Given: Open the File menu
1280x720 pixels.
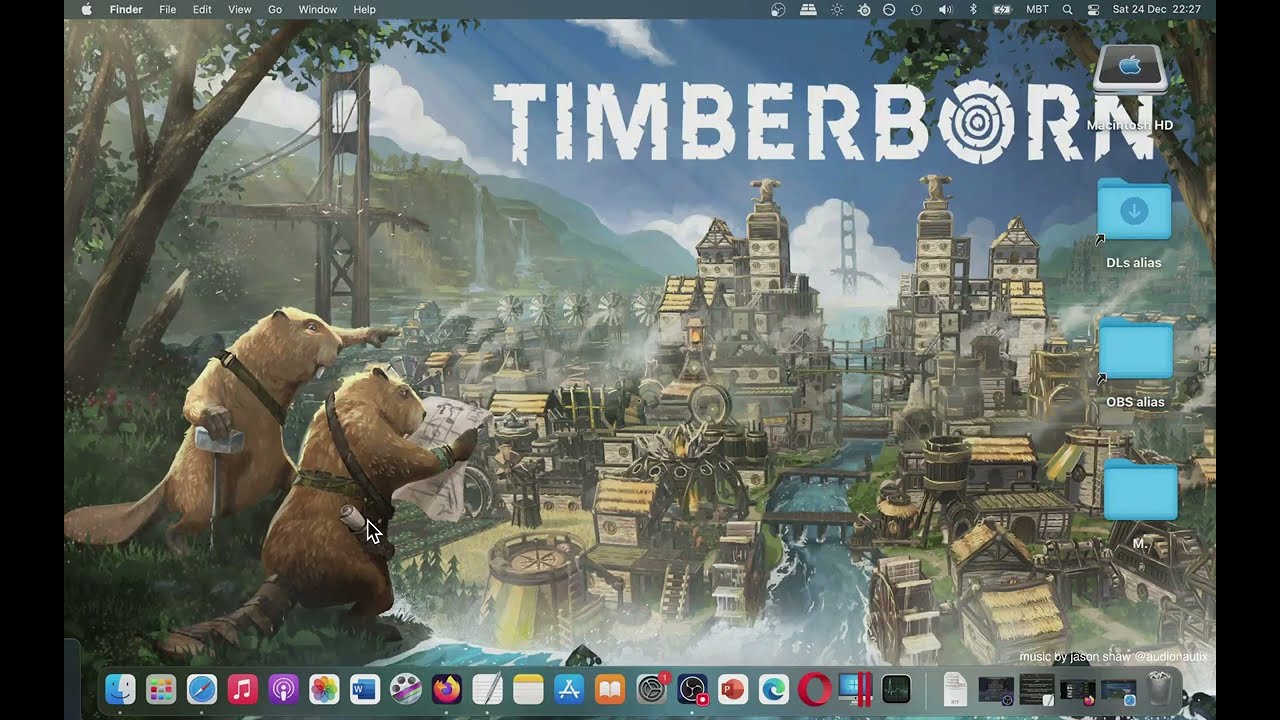Looking at the screenshot, I should pyautogui.click(x=168, y=9).
